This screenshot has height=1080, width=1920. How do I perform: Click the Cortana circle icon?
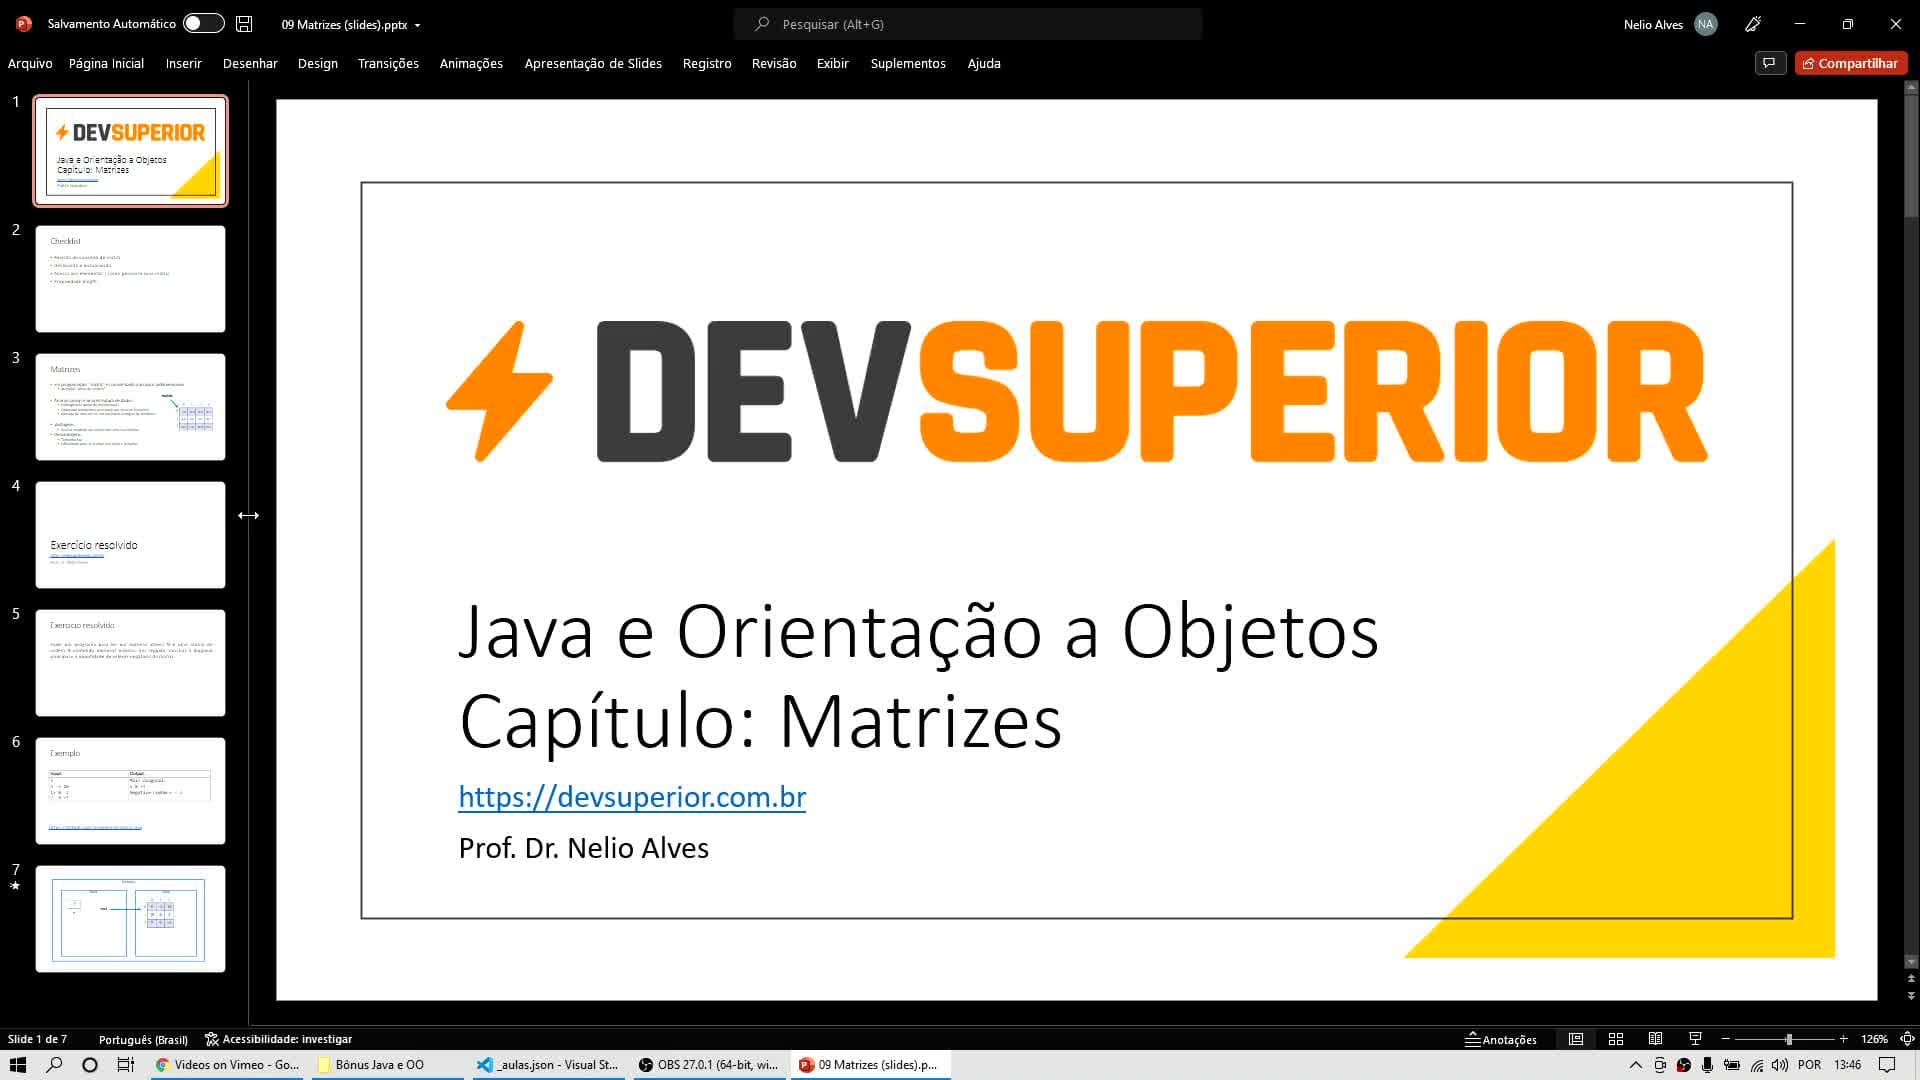90,1065
